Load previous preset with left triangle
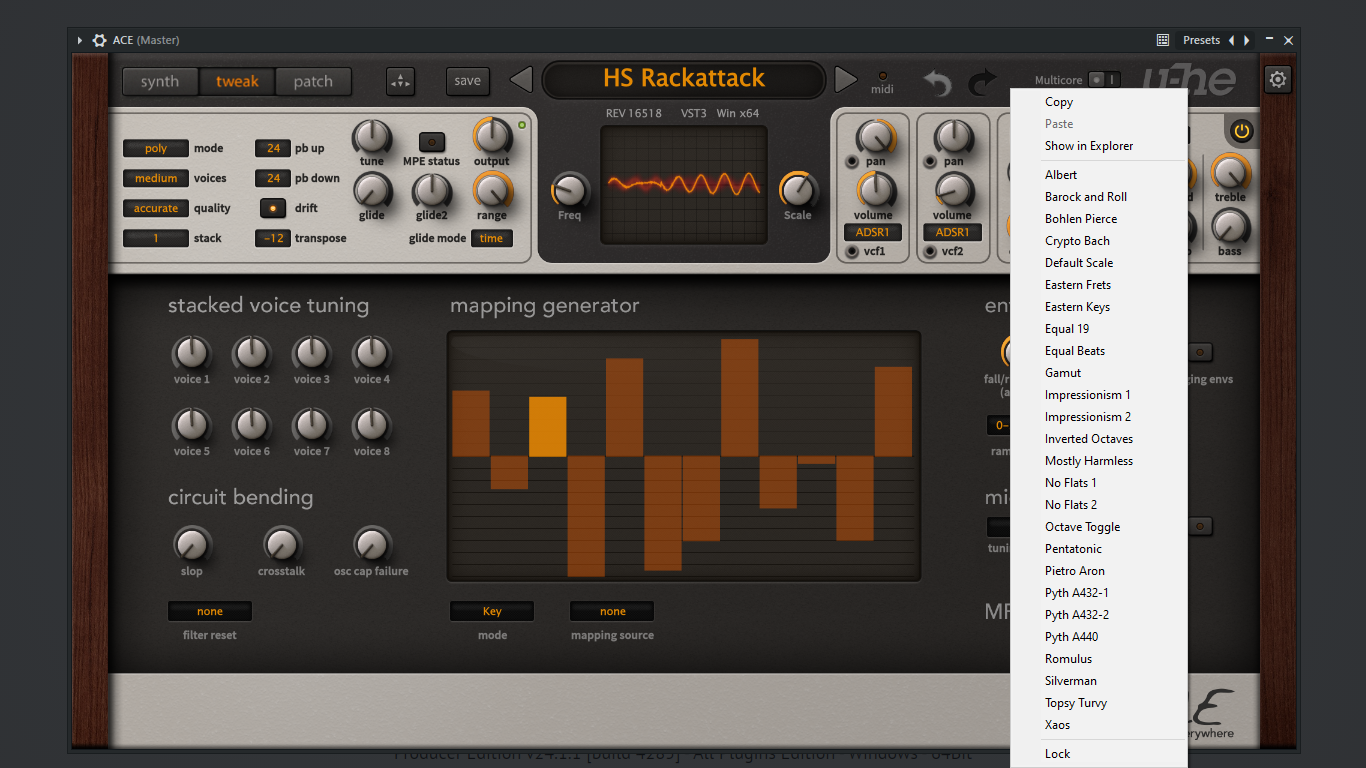 point(521,80)
